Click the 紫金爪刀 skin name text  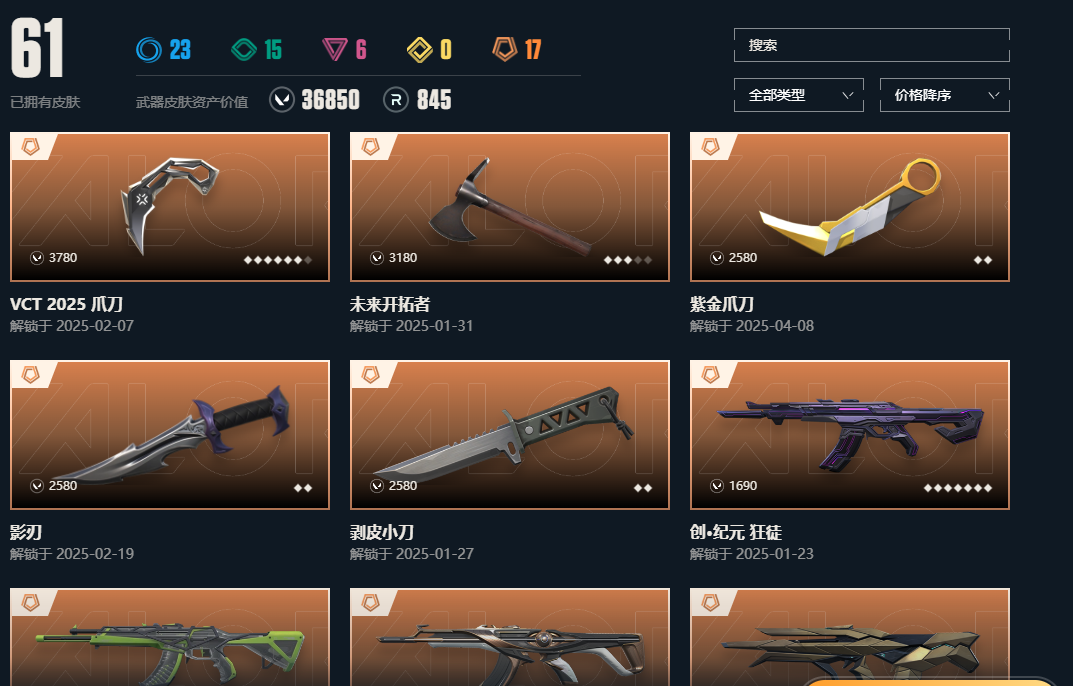coord(722,304)
